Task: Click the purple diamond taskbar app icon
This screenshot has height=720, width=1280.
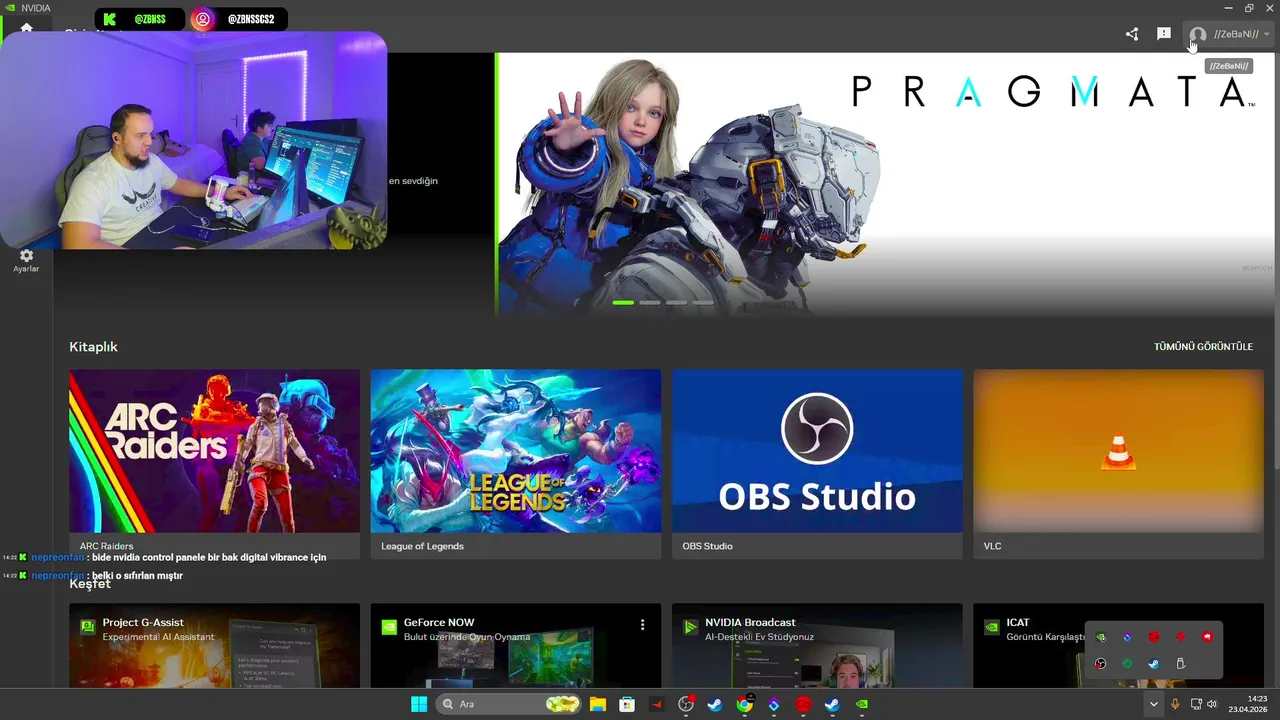Action: [x=774, y=704]
